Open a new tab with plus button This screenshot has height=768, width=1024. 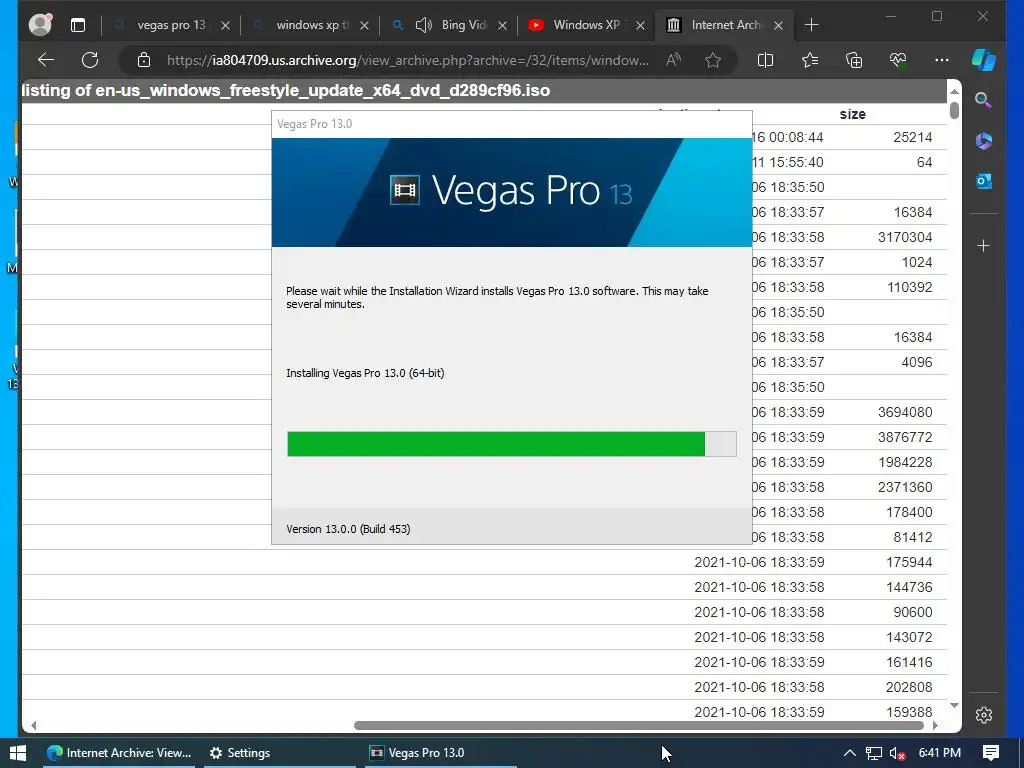point(811,25)
